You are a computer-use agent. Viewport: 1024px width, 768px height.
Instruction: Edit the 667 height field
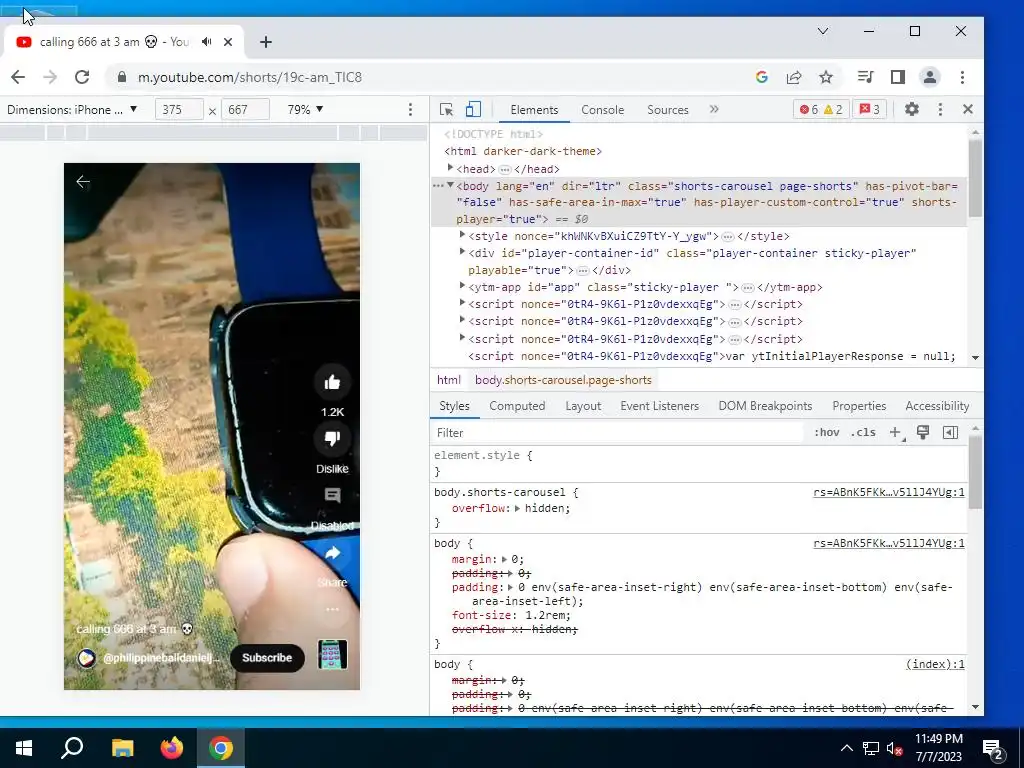coord(246,110)
